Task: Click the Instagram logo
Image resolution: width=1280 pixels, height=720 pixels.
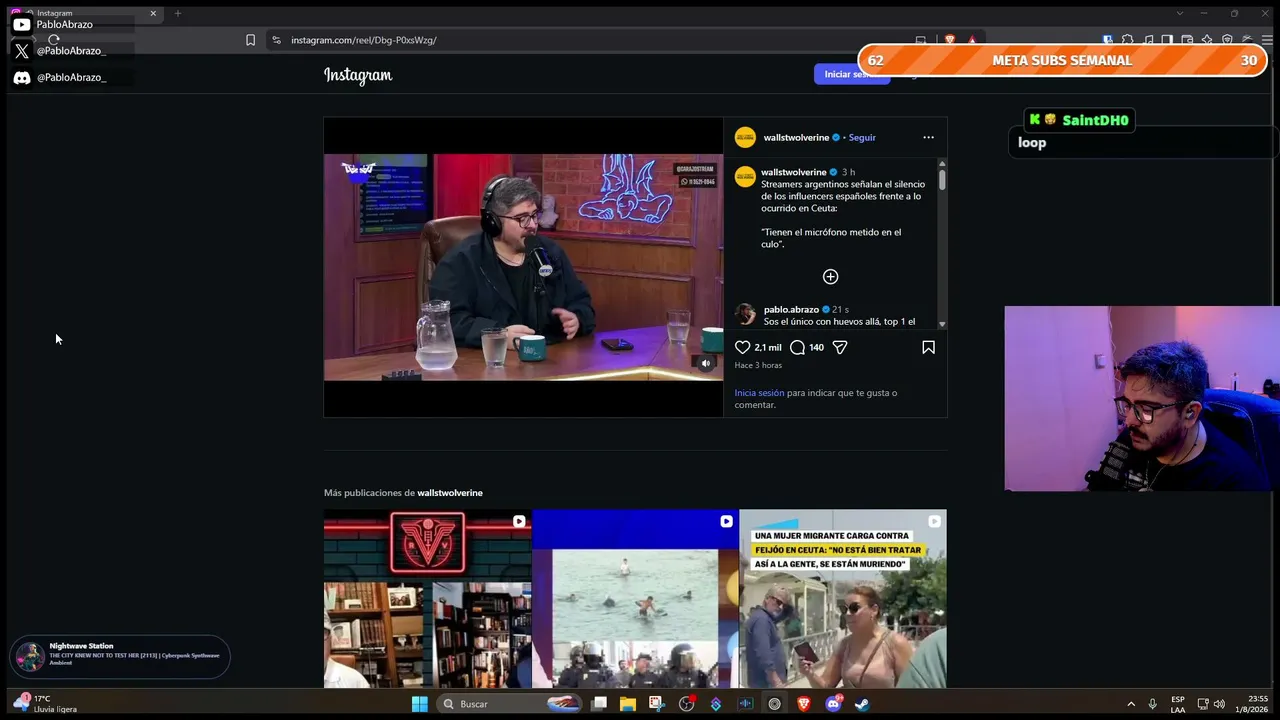Action: pyautogui.click(x=358, y=75)
